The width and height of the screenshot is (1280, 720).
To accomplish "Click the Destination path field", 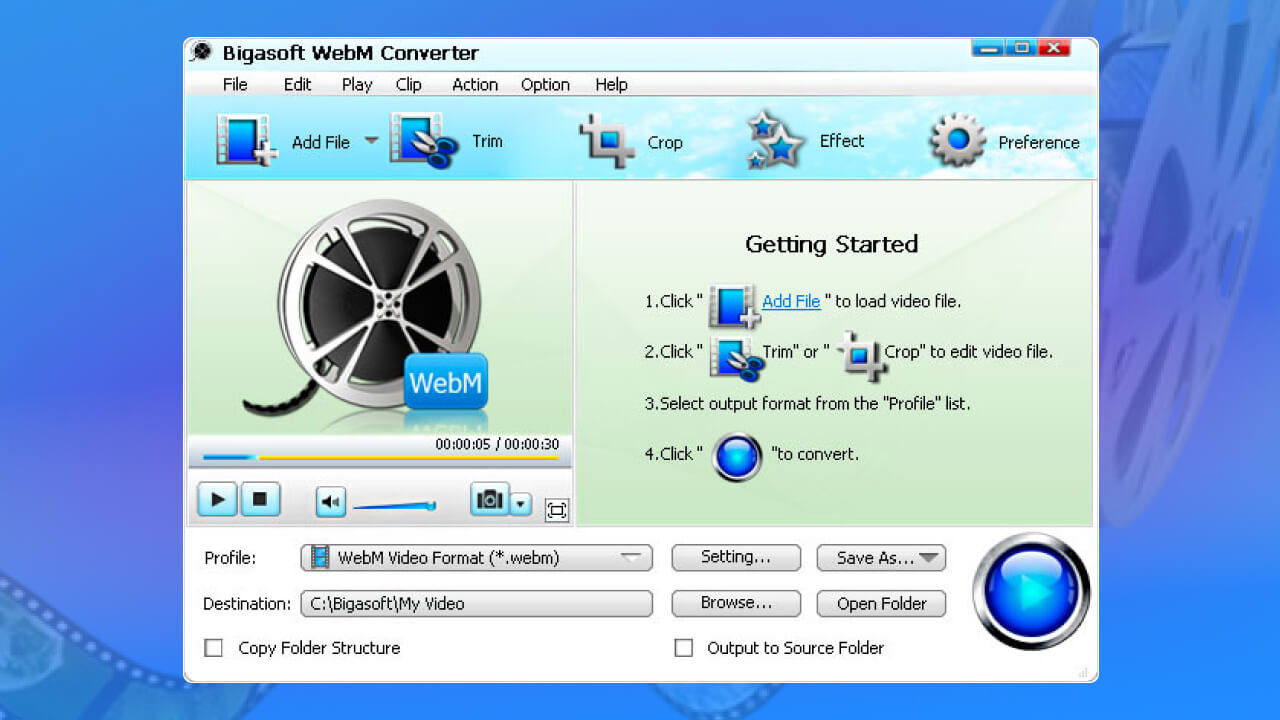I will pos(476,604).
